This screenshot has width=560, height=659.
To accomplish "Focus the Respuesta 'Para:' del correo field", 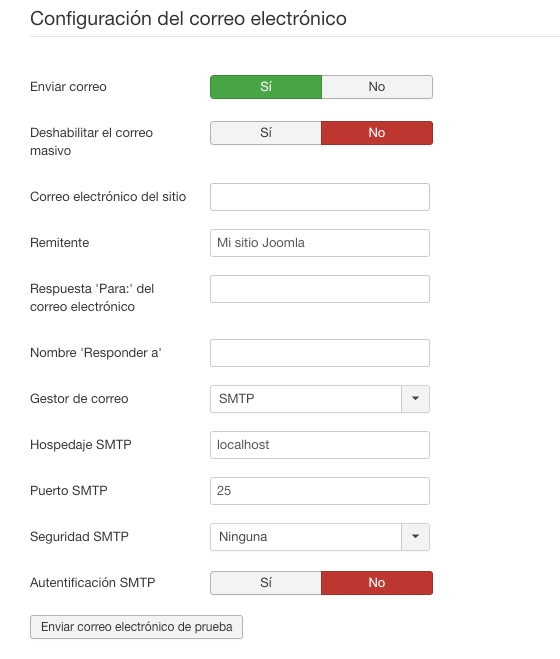I will 320,289.
